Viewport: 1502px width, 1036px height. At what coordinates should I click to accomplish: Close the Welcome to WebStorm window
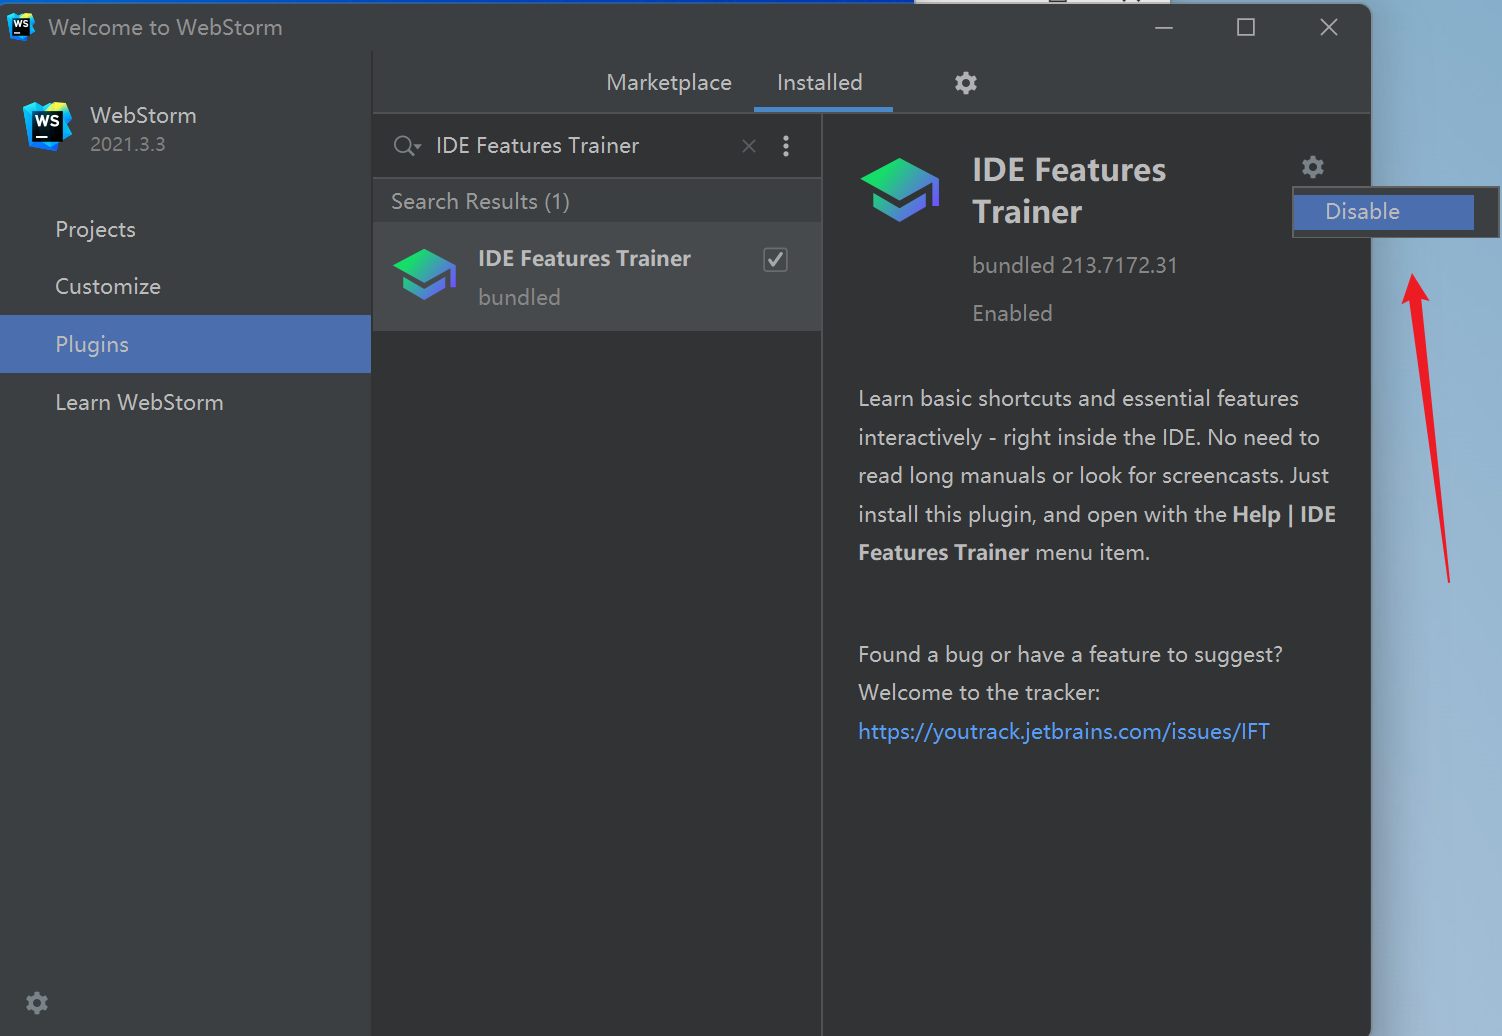click(1329, 27)
